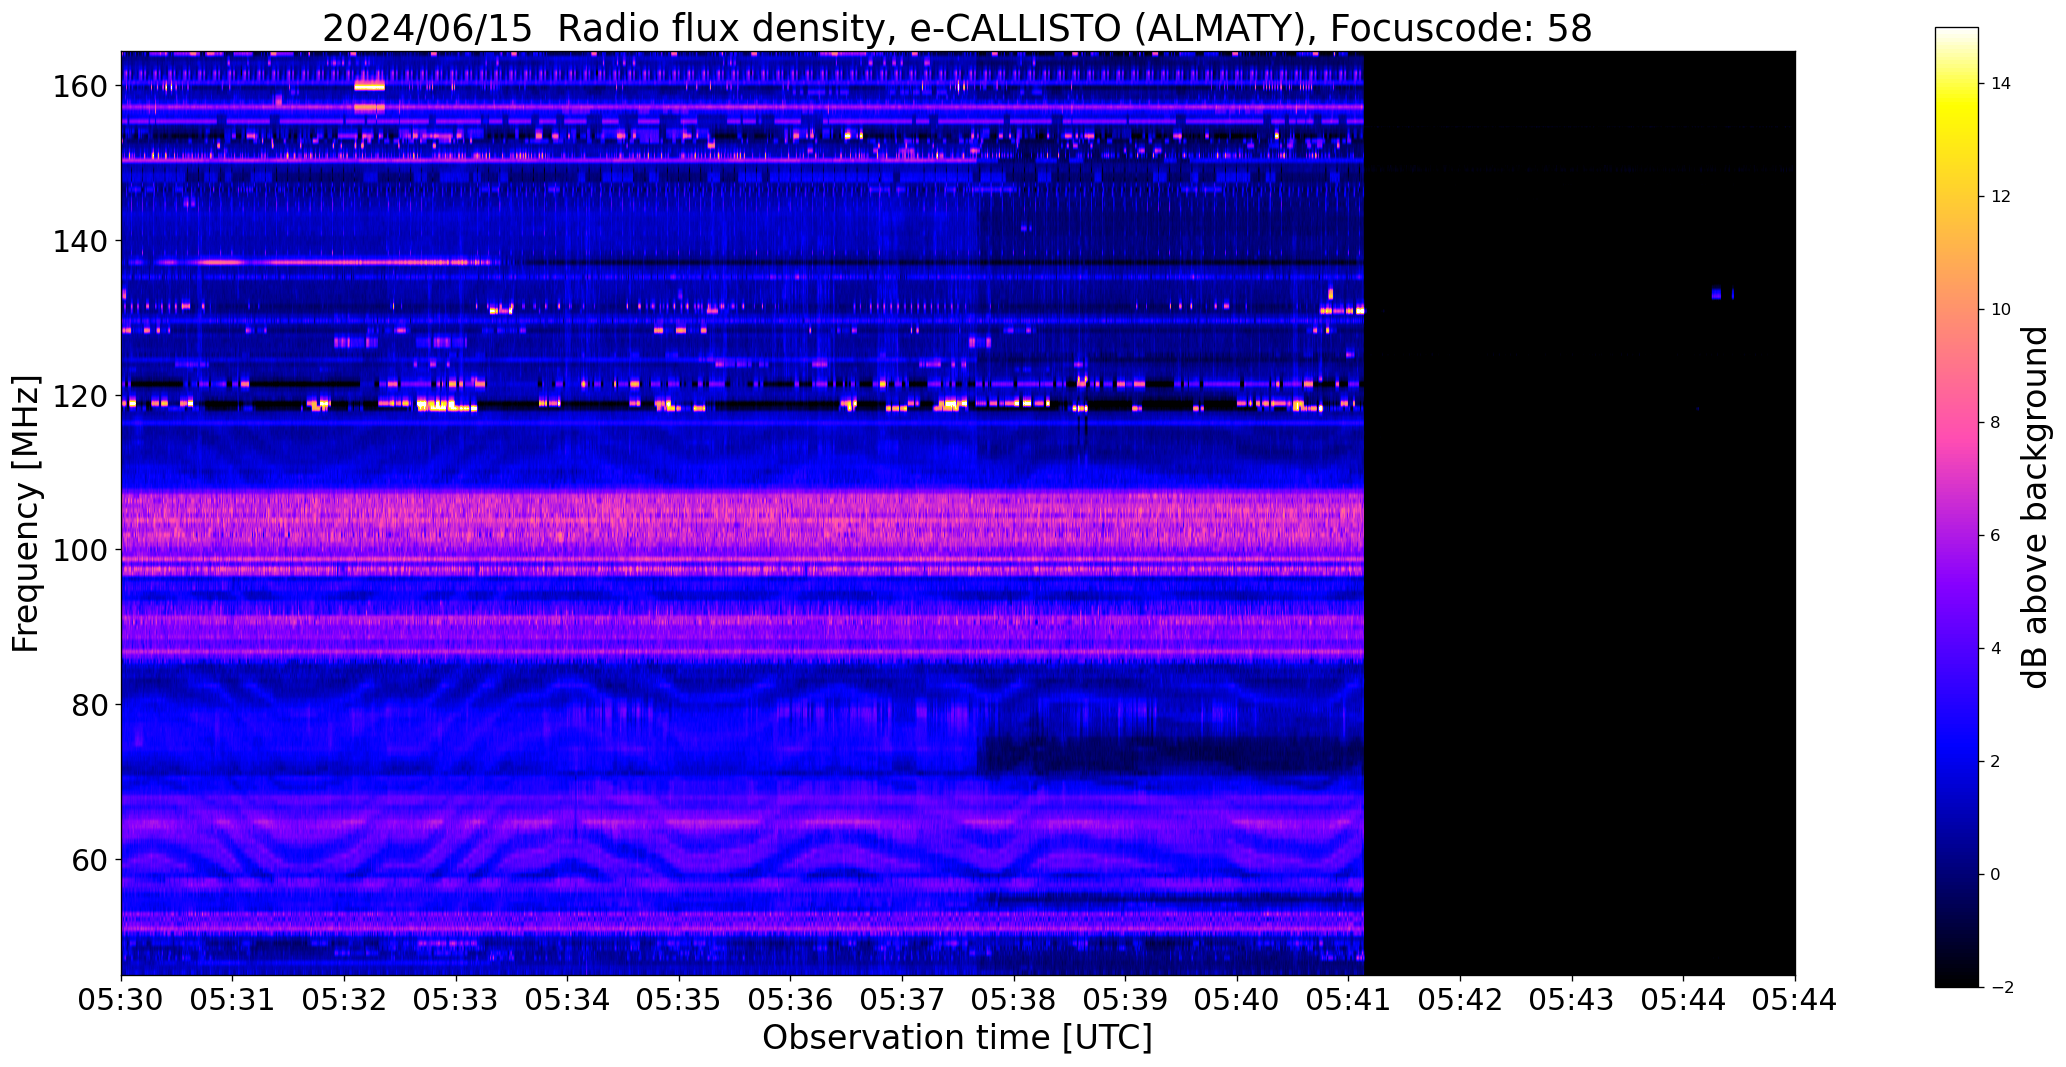Click the 'Observation time [UTC]' axis label
This screenshot has width=2066, height=1067.
click(x=957, y=1037)
